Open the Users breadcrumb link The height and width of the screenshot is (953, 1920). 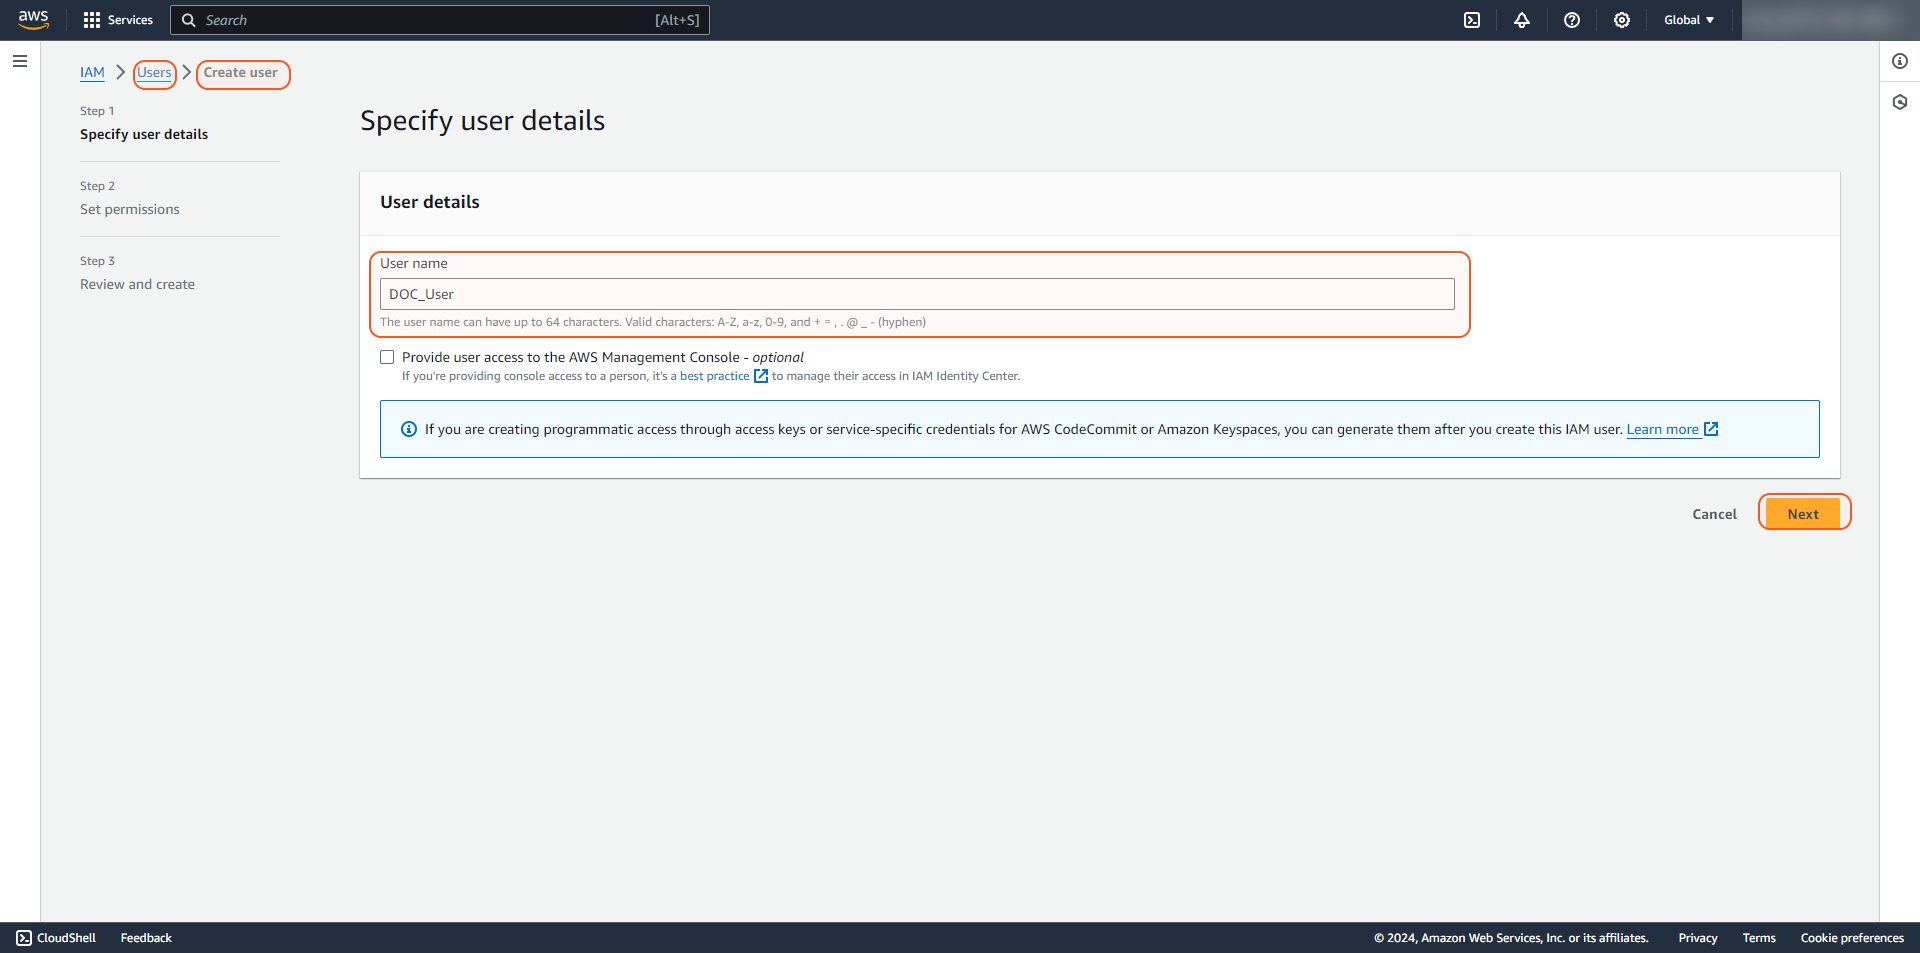[154, 72]
